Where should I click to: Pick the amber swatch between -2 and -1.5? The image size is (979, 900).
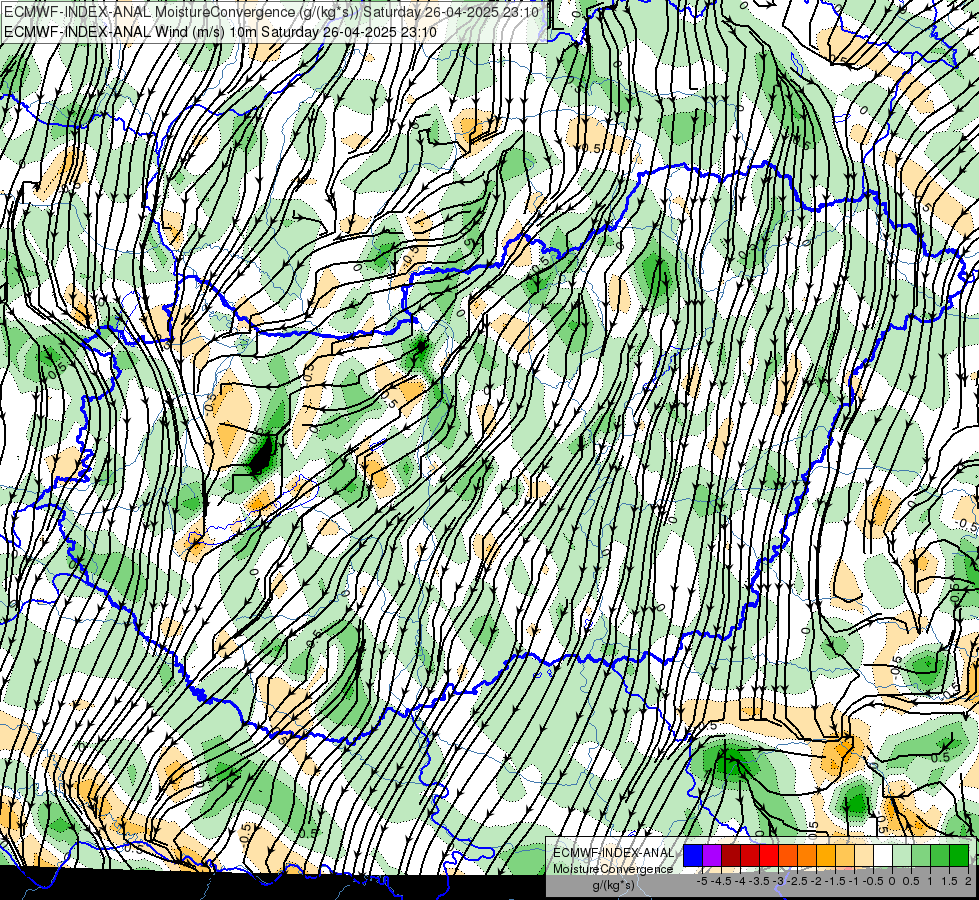(x=826, y=856)
